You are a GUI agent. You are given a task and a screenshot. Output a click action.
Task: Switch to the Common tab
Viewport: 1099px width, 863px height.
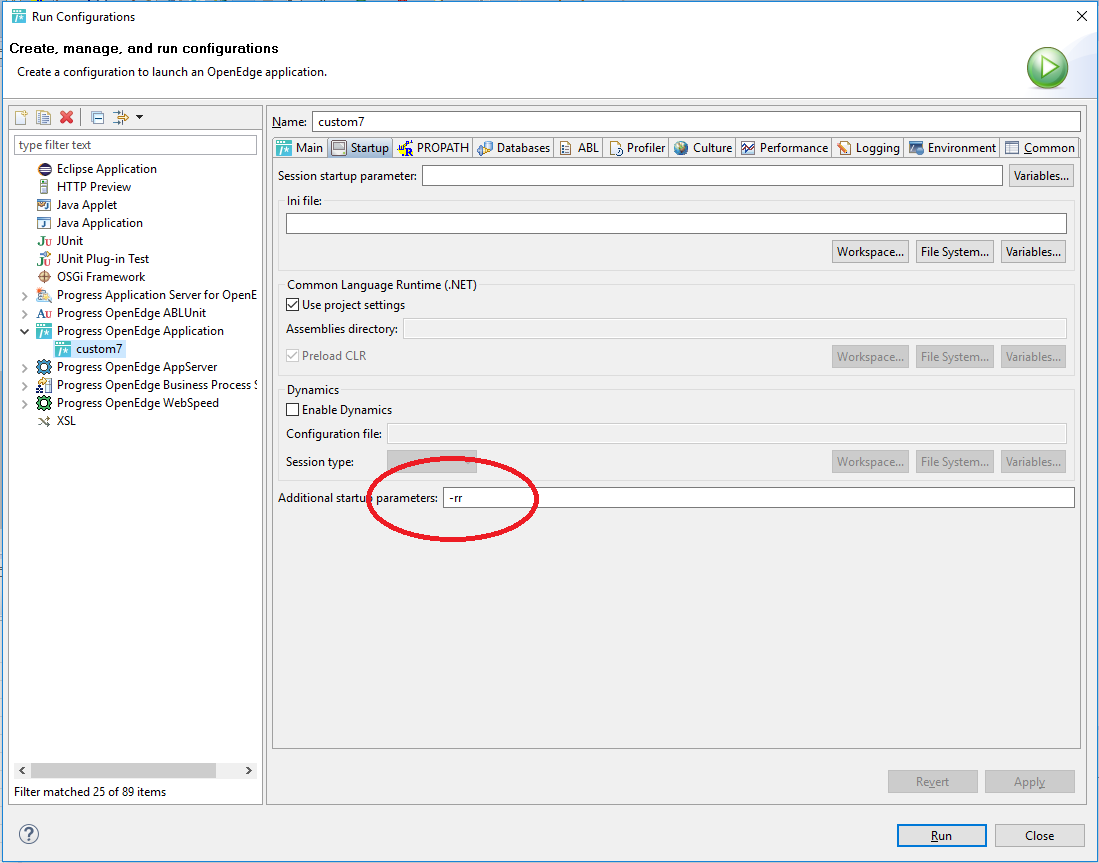(1040, 148)
